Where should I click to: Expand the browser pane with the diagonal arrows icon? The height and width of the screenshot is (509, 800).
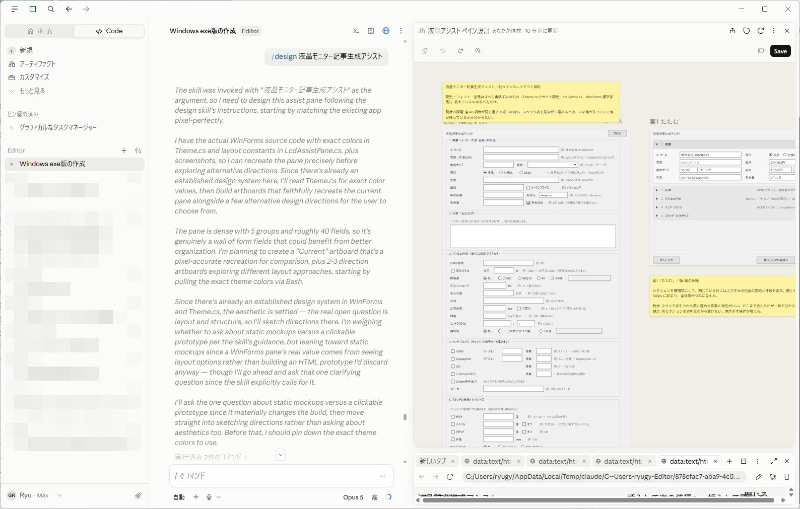click(773, 461)
